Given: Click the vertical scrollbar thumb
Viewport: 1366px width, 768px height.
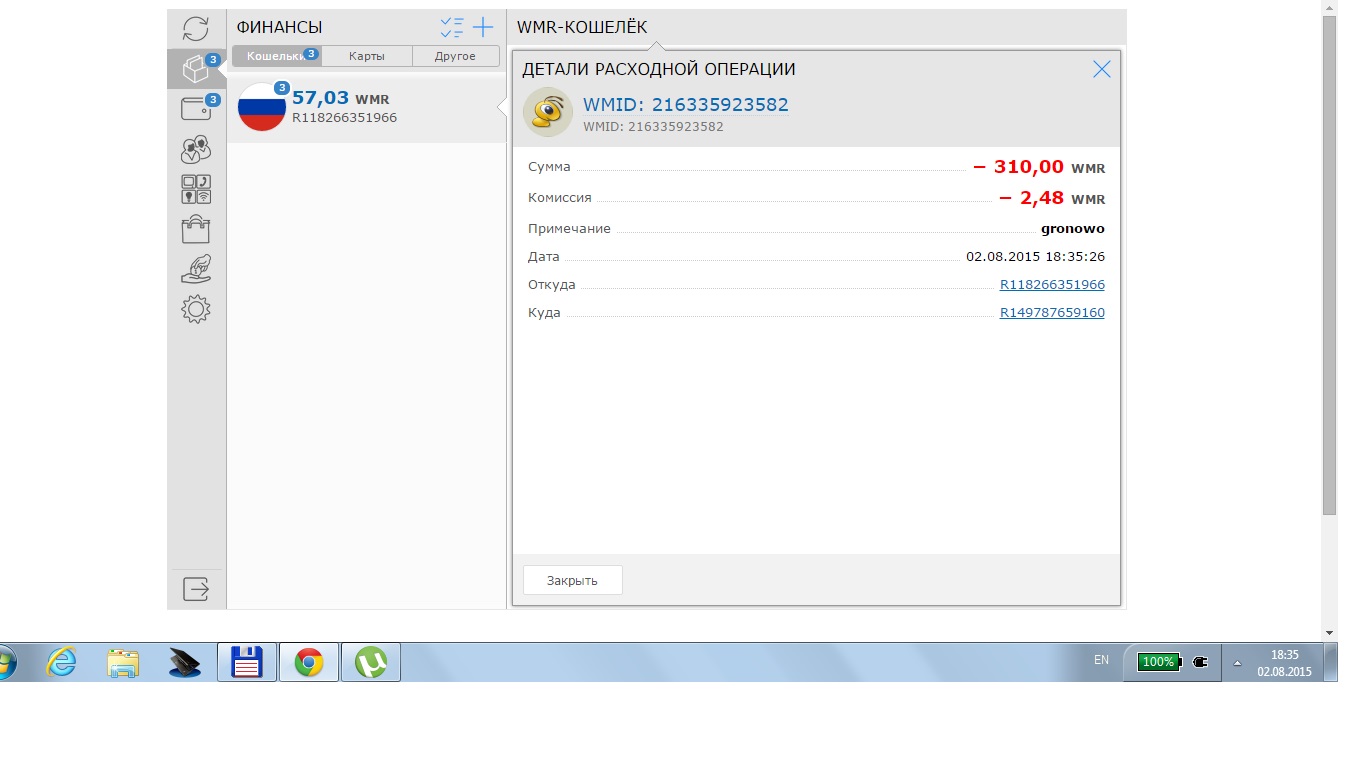Looking at the screenshot, I should 1329,265.
